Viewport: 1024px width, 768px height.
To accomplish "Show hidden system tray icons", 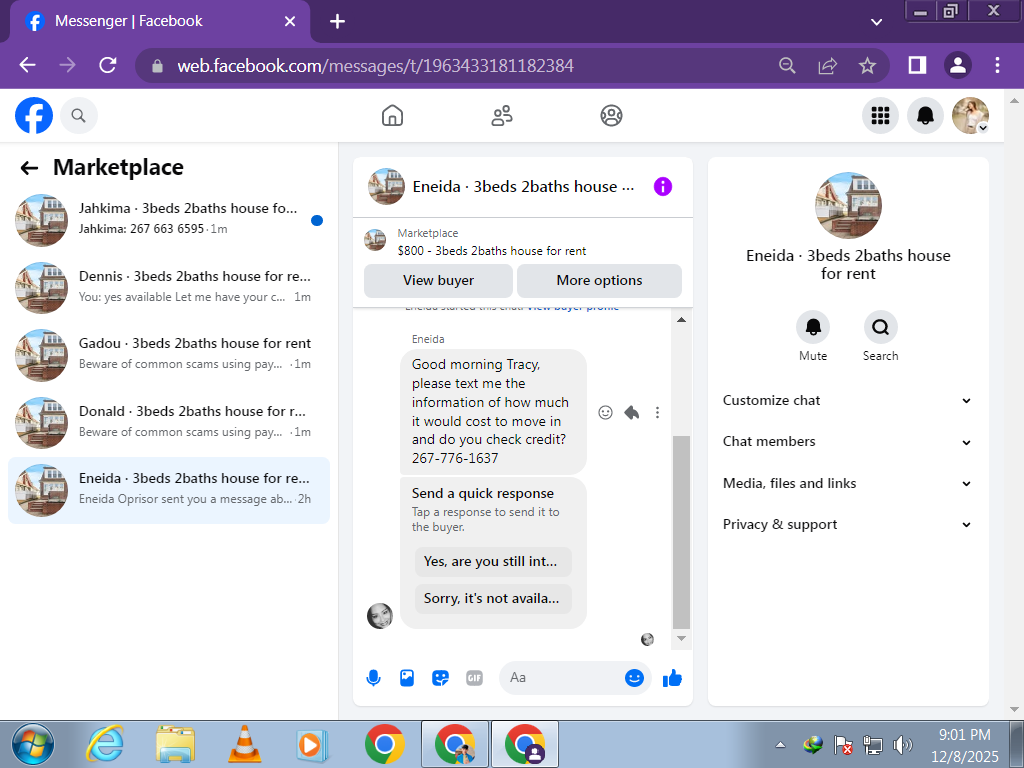I will (x=780, y=745).
